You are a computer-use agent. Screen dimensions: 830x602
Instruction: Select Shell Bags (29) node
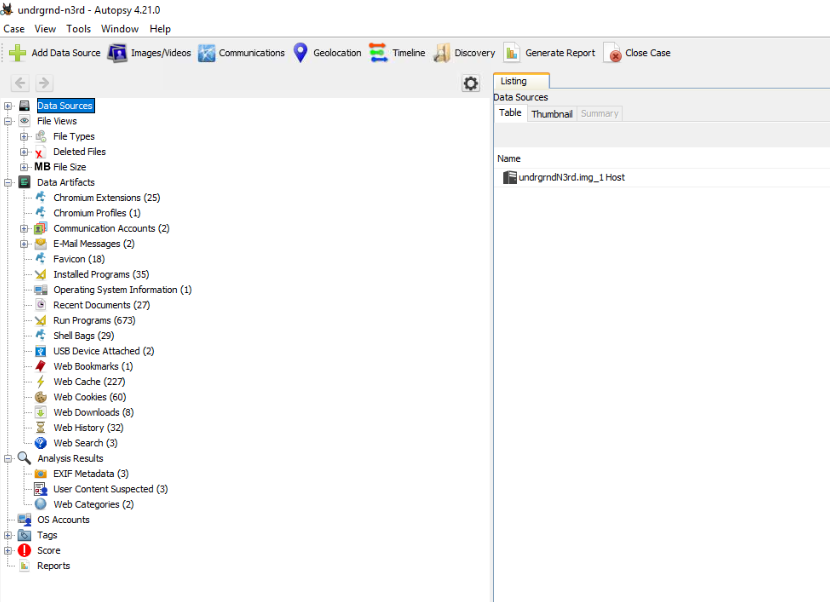pyautogui.click(x=84, y=336)
